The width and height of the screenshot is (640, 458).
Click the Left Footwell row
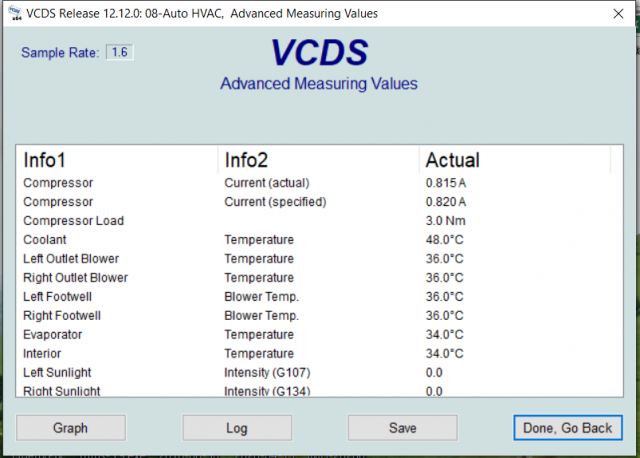(61, 297)
